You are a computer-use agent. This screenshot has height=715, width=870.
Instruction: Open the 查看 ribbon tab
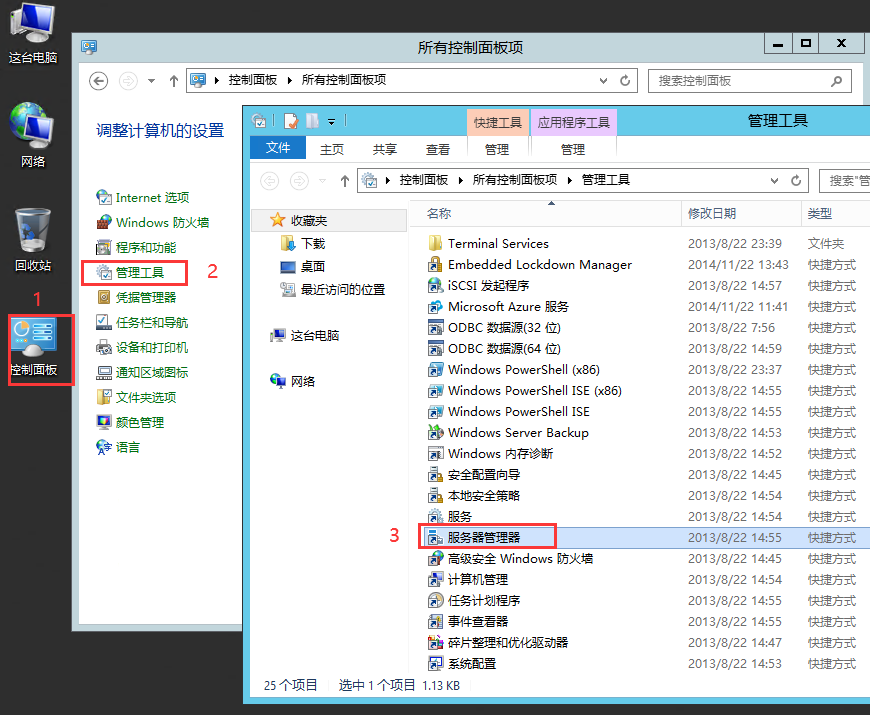438,149
